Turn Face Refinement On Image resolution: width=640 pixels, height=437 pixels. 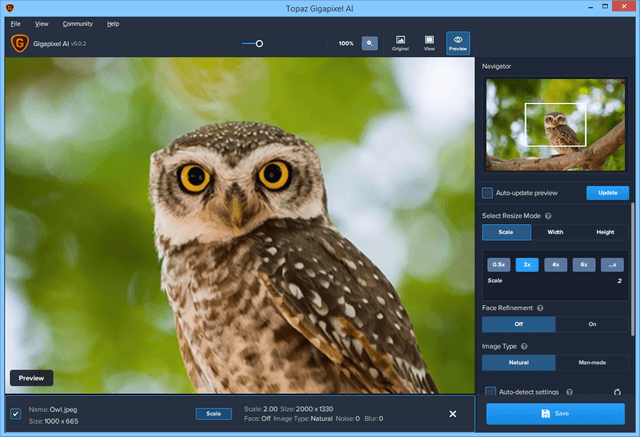coord(592,324)
